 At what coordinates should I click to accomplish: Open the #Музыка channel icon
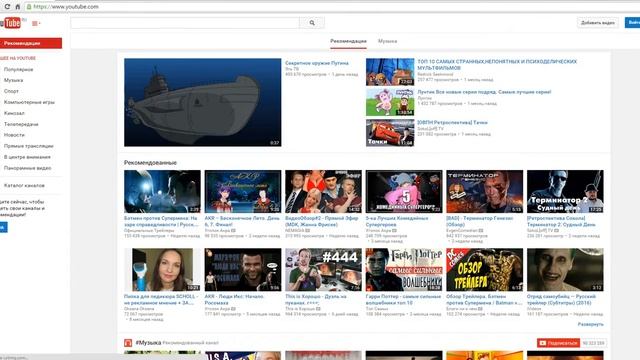point(128,343)
